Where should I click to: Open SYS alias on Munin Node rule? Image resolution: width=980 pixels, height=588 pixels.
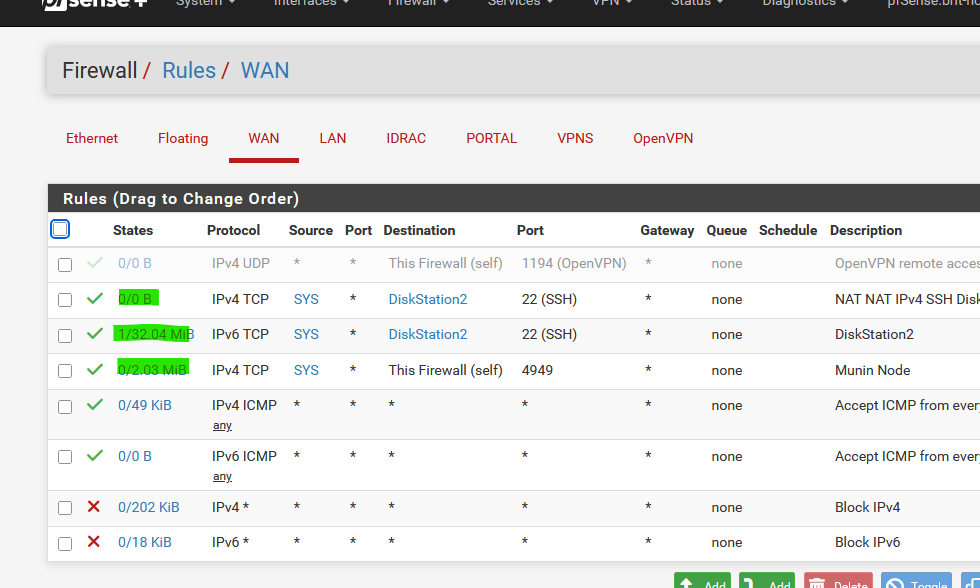(x=306, y=370)
